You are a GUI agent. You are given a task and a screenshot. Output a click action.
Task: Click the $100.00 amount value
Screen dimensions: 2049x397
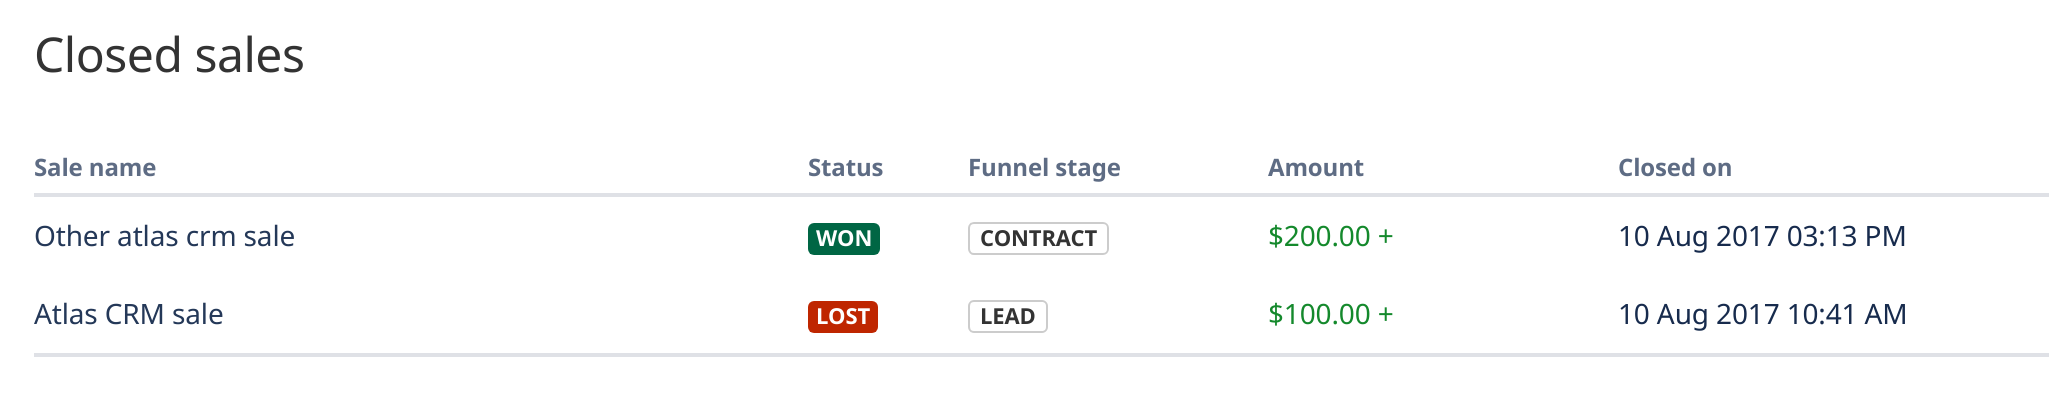click(1319, 315)
